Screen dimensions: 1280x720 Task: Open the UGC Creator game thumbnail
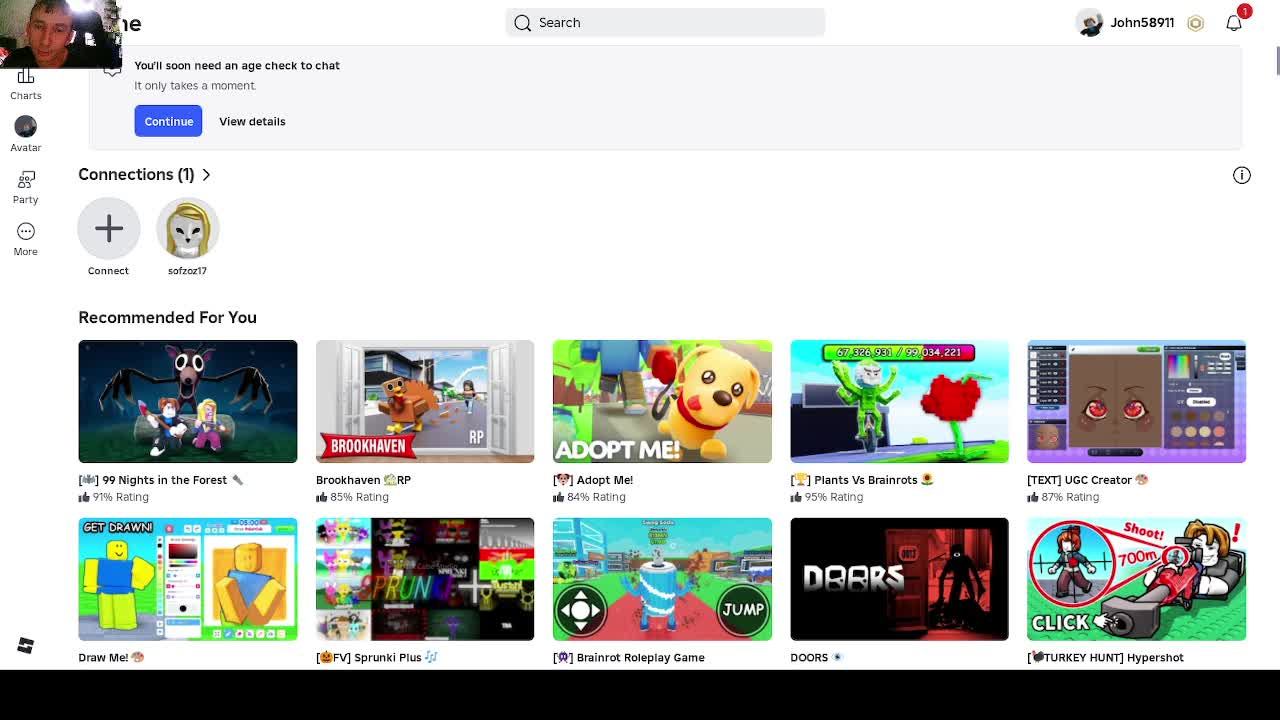point(1136,401)
